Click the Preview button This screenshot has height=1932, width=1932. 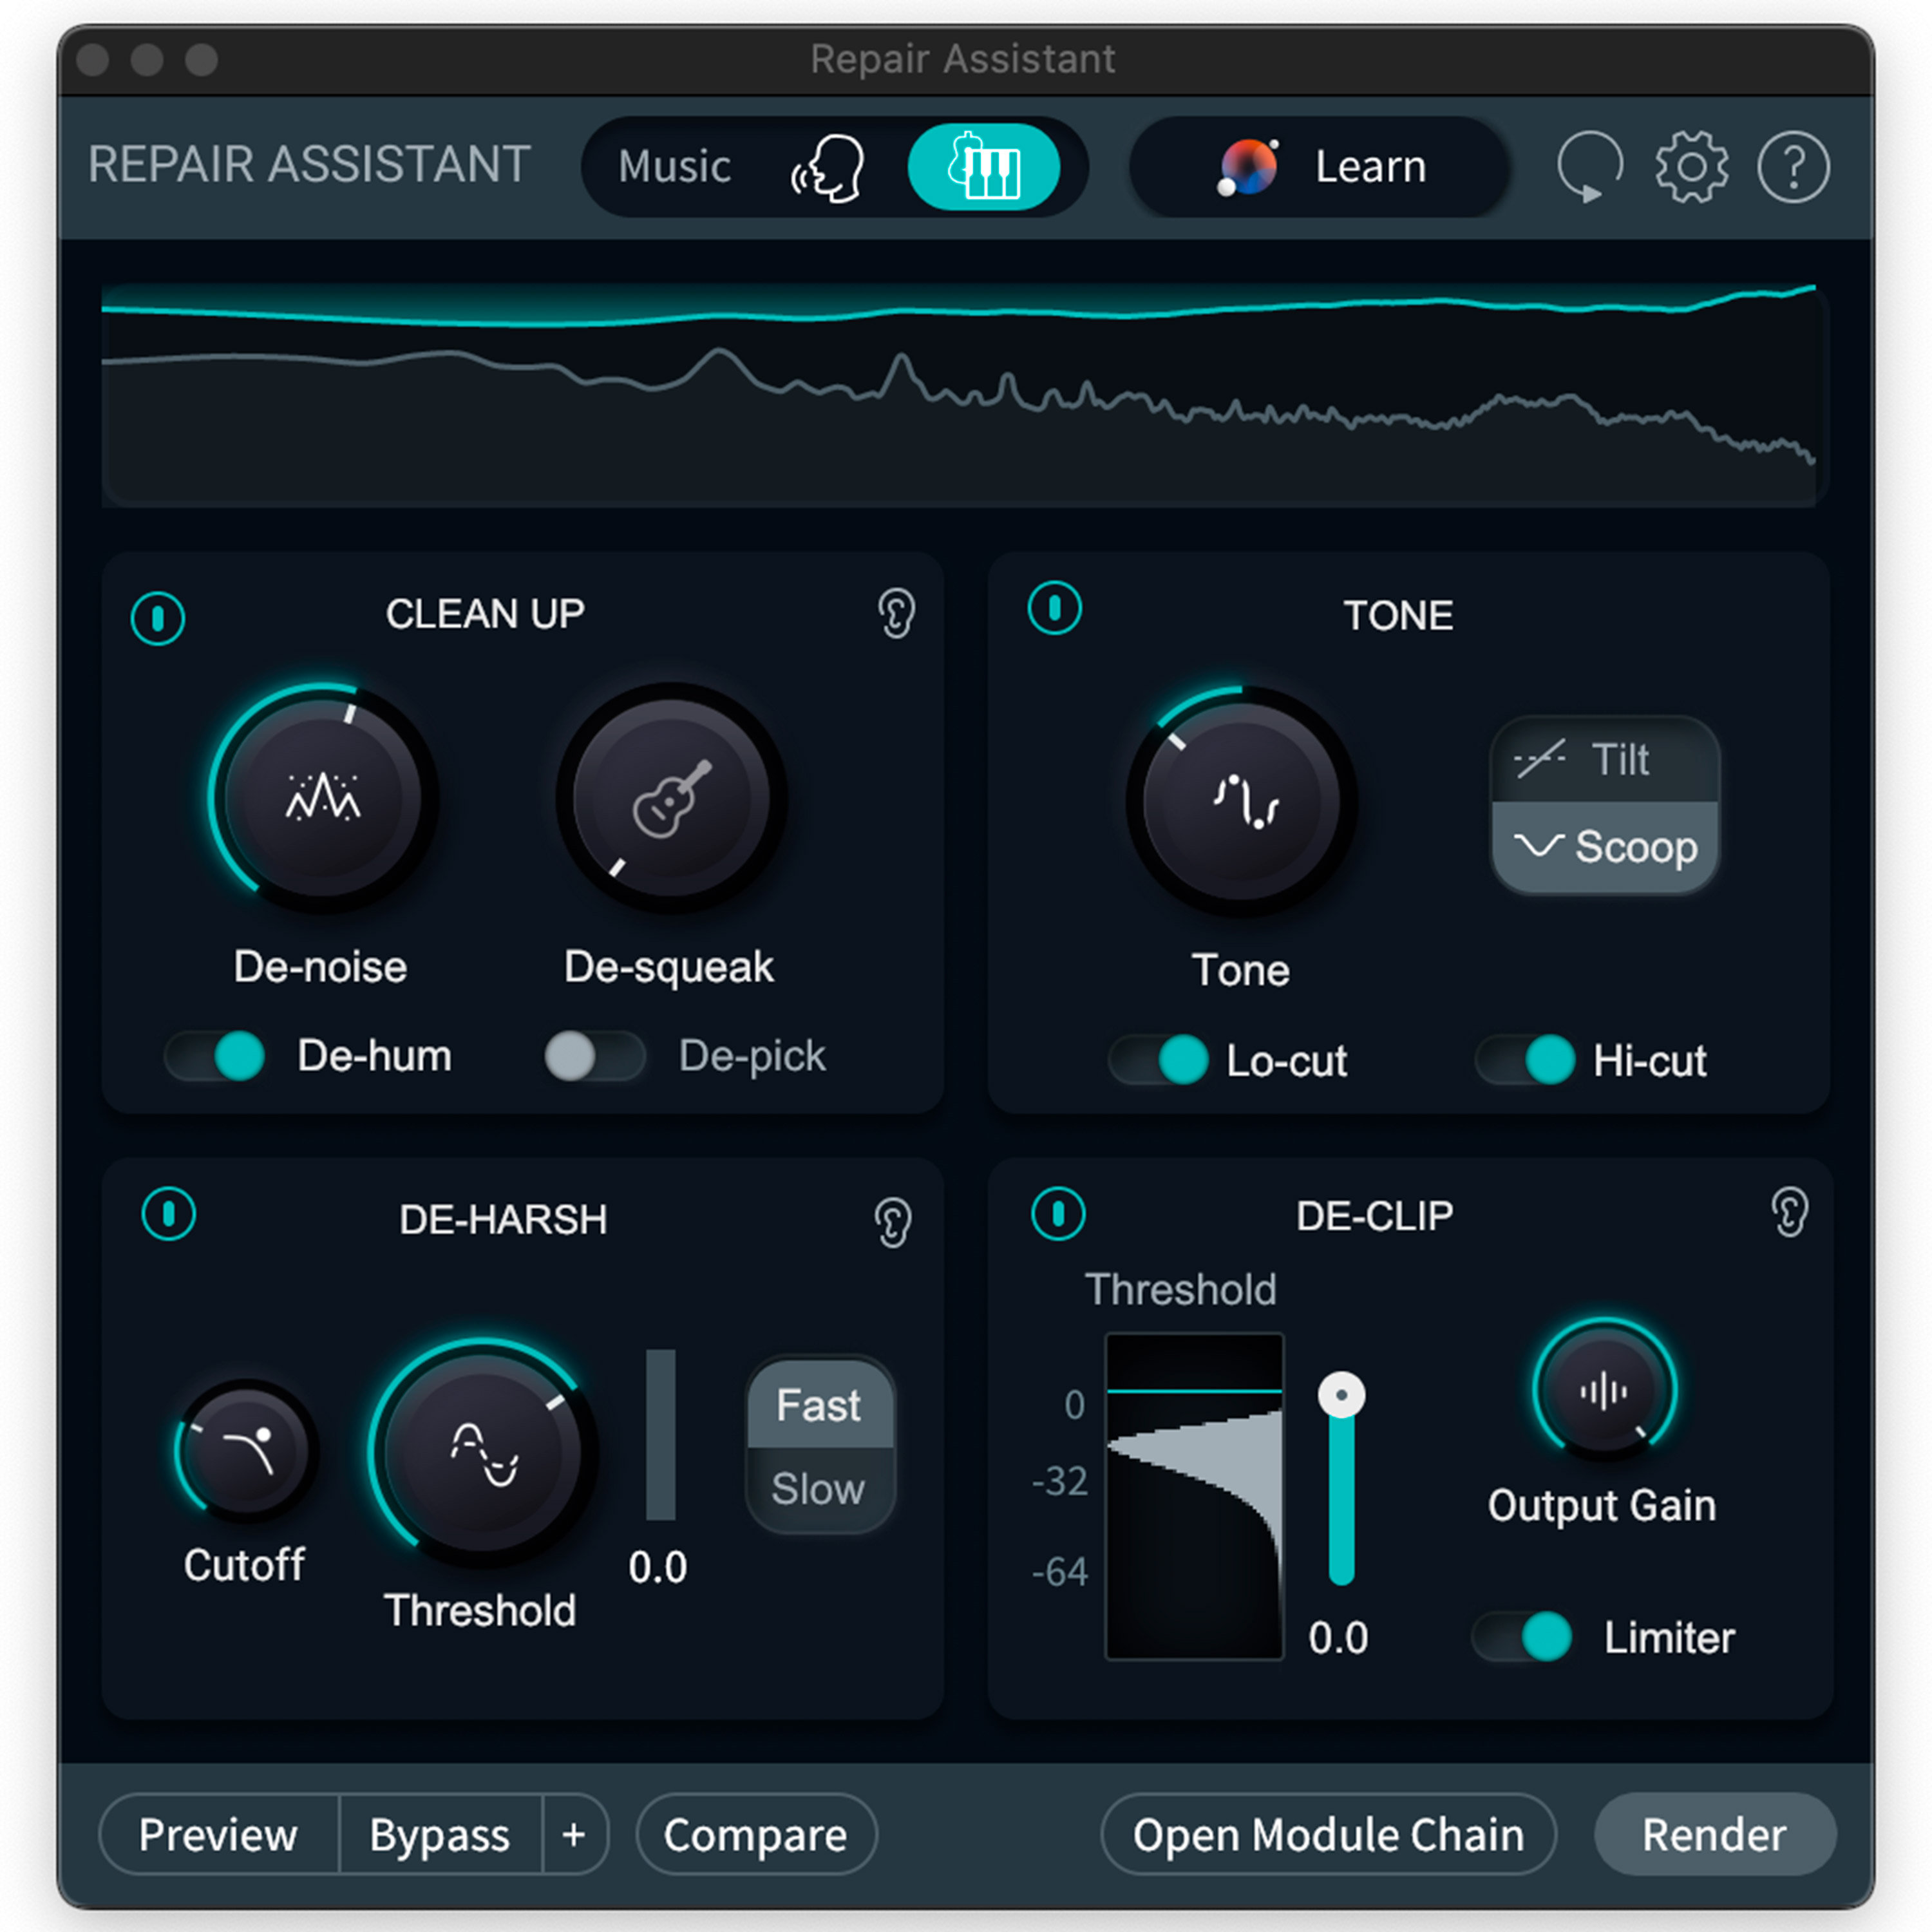click(219, 1834)
